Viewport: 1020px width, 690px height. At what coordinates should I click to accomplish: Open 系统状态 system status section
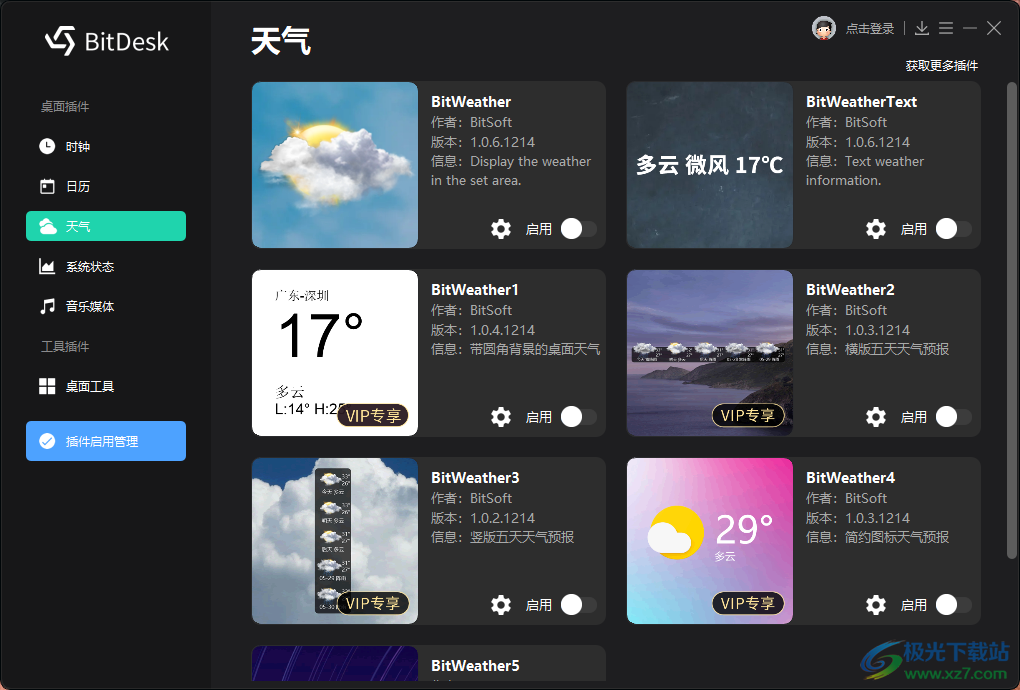(x=106, y=266)
